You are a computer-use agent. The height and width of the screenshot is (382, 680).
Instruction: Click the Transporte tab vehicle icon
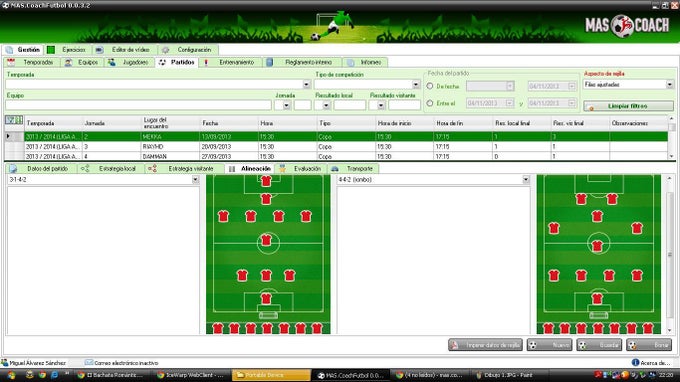(x=335, y=169)
